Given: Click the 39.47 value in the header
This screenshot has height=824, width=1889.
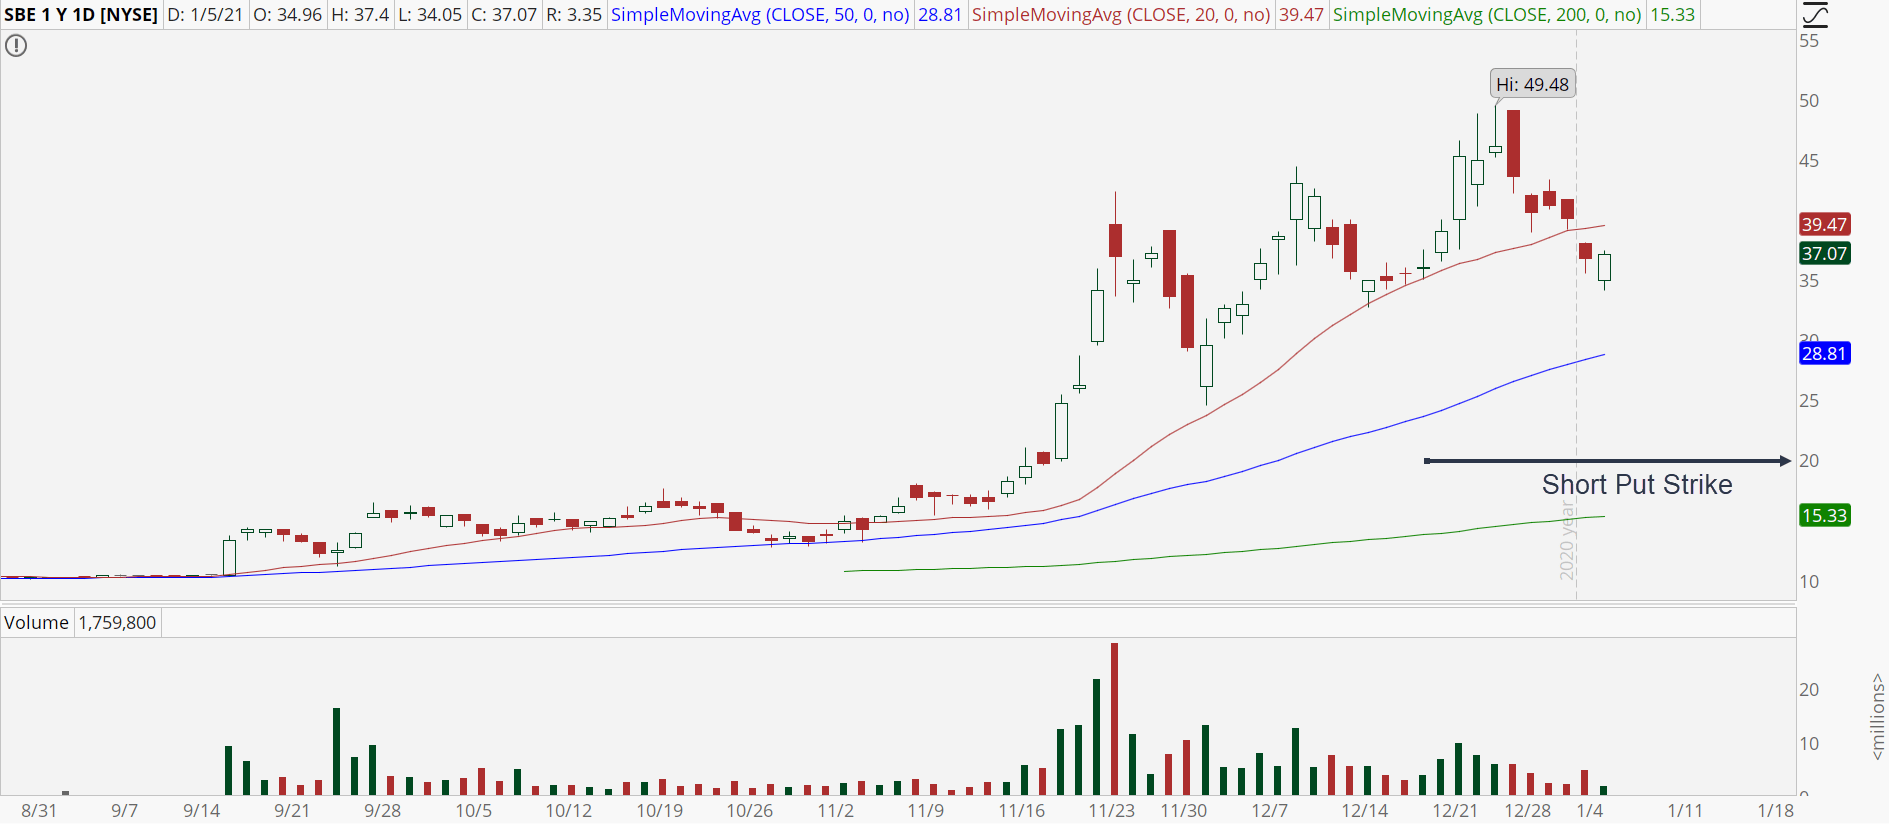Looking at the screenshot, I should coord(1301,15).
